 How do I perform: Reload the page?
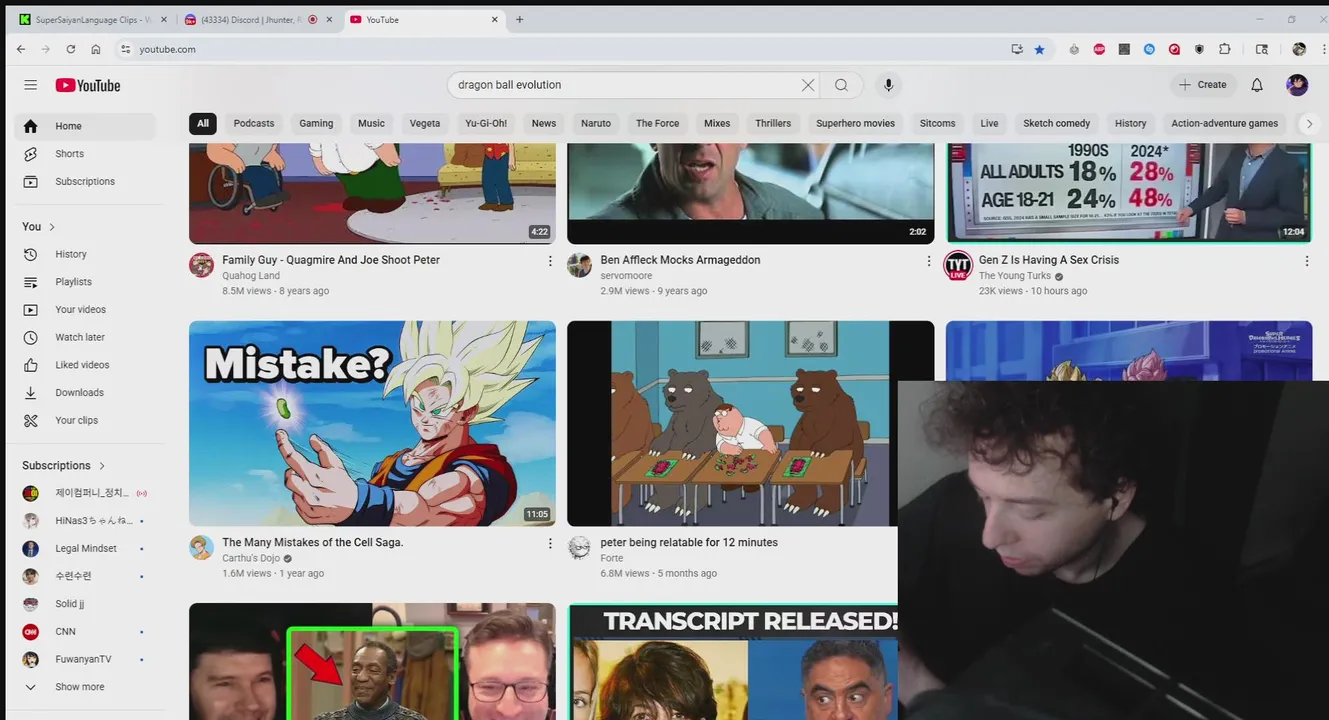tap(71, 49)
